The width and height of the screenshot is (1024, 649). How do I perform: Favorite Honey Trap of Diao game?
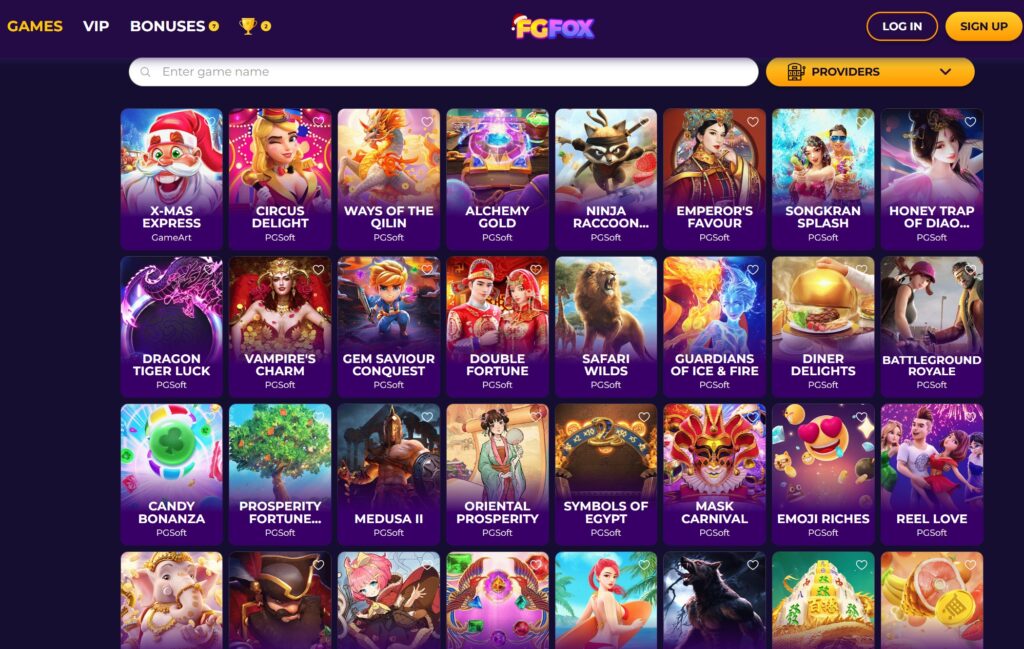[x=970, y=121]
